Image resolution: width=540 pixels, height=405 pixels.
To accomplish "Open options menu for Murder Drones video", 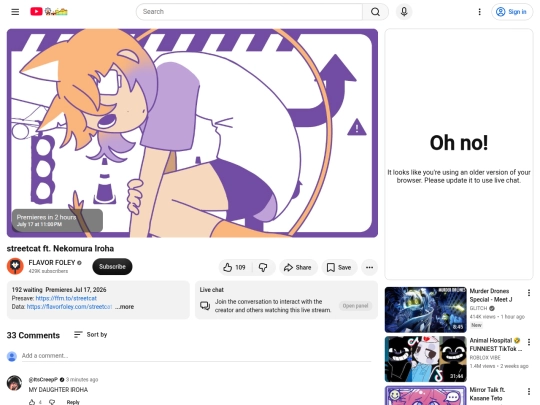I will (529, 293).
